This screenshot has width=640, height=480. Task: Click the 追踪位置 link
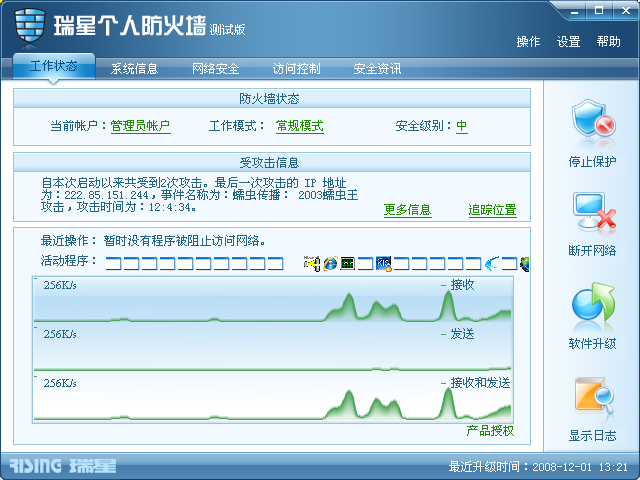coord(492,210)
